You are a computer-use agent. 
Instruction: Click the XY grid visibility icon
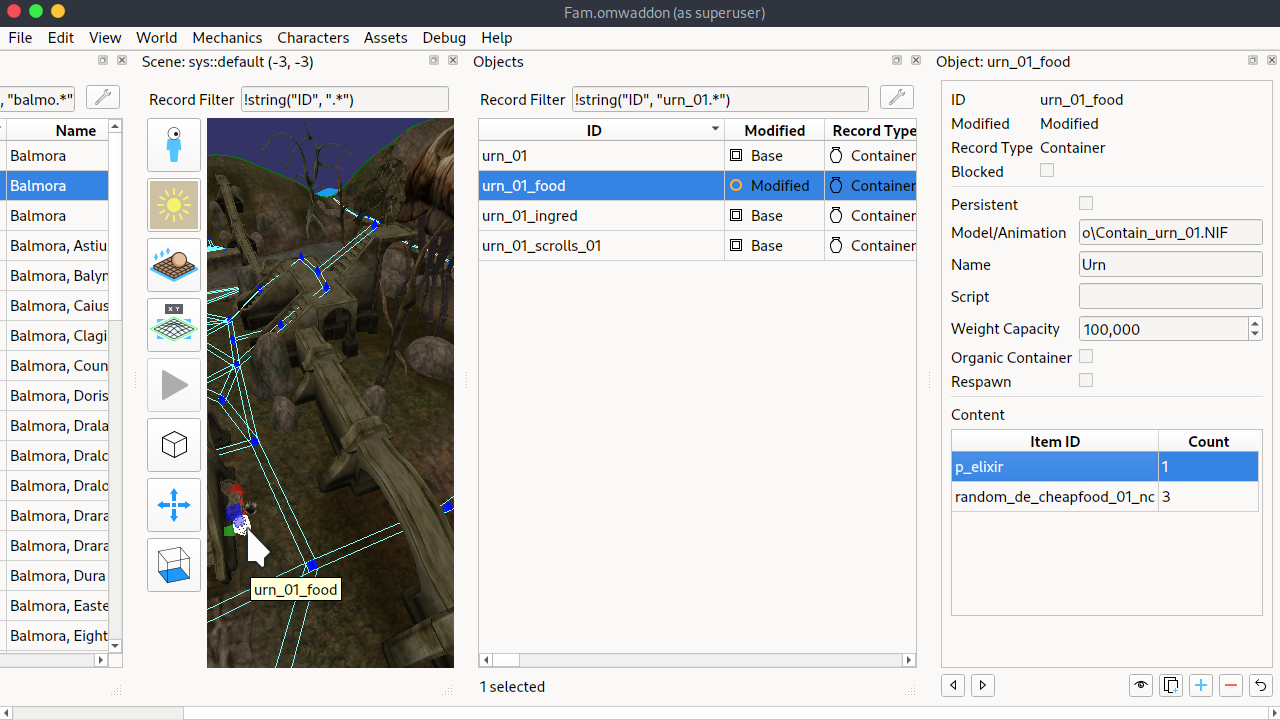174,325
